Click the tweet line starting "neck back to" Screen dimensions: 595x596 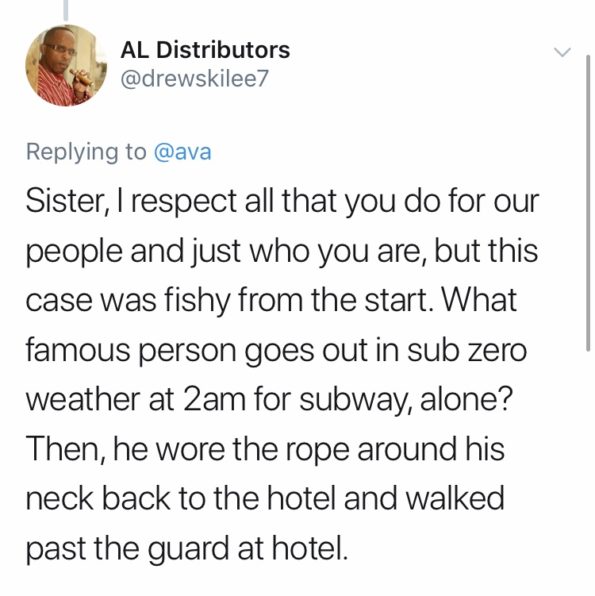tap(265, 498)
